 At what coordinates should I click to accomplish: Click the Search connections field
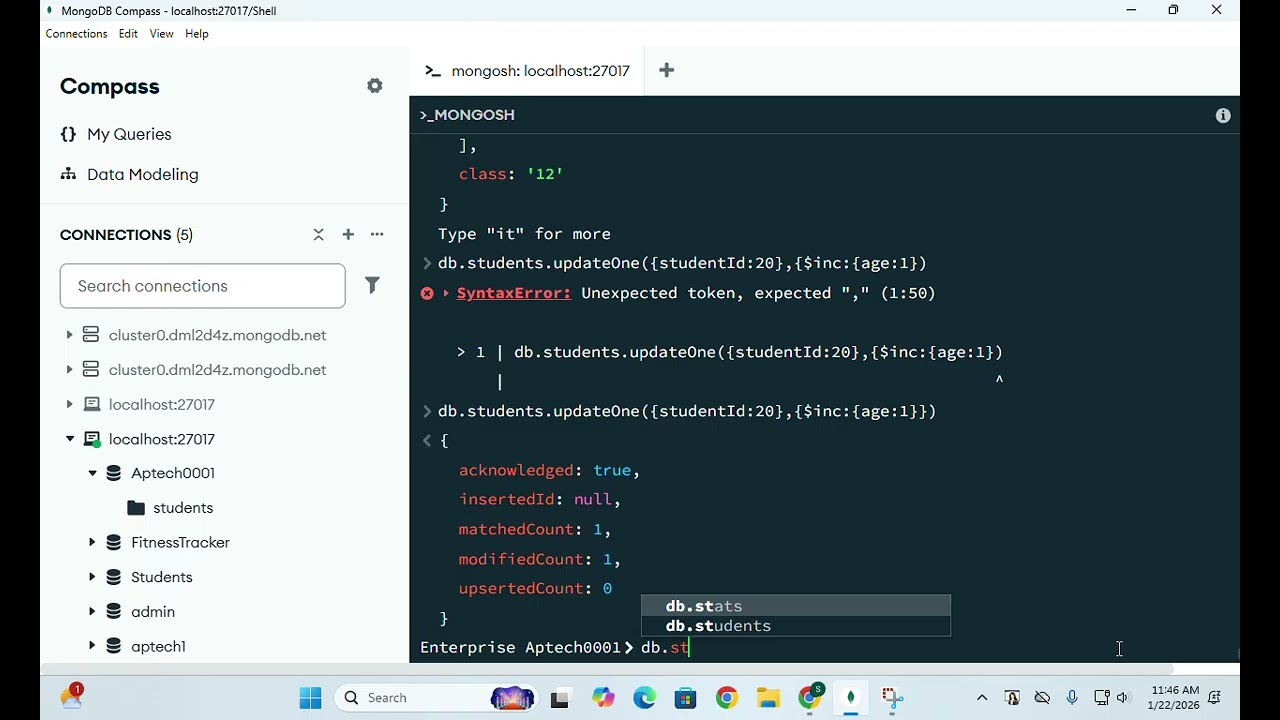point(202,286)
